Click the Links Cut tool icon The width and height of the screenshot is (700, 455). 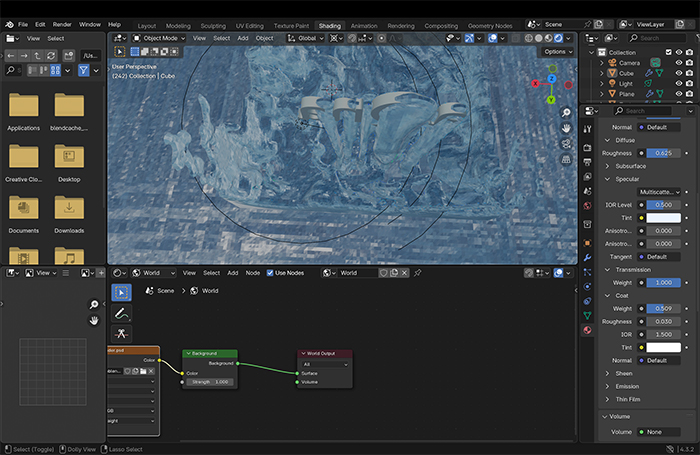[x=121, y=334]
